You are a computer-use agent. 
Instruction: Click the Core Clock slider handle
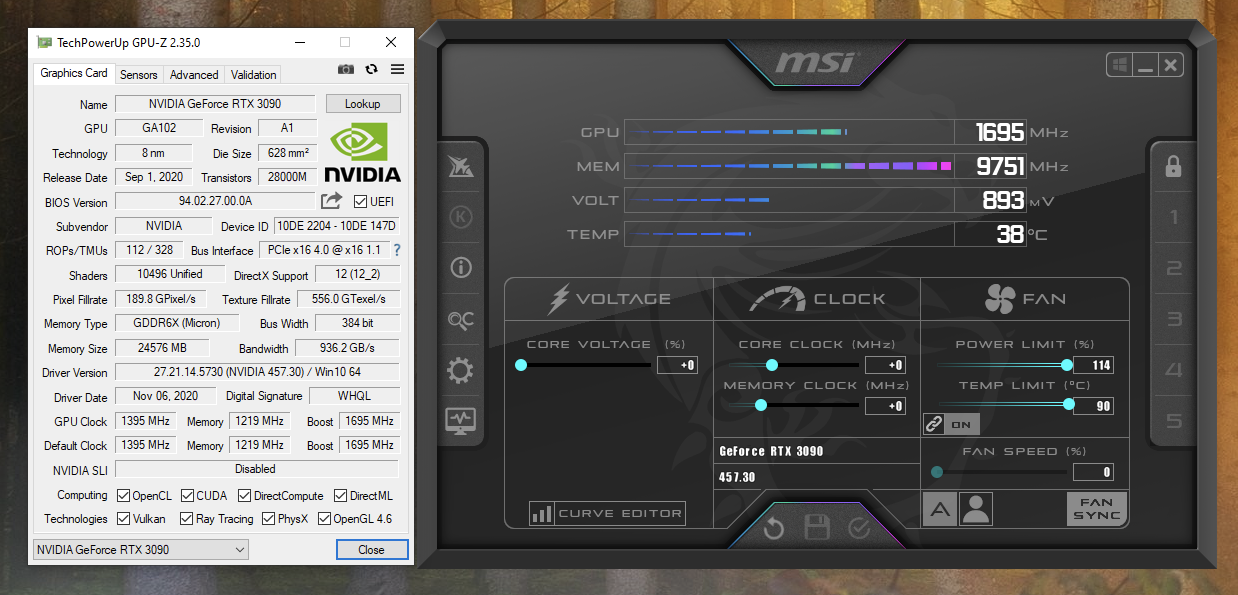(x=771, y=365)
